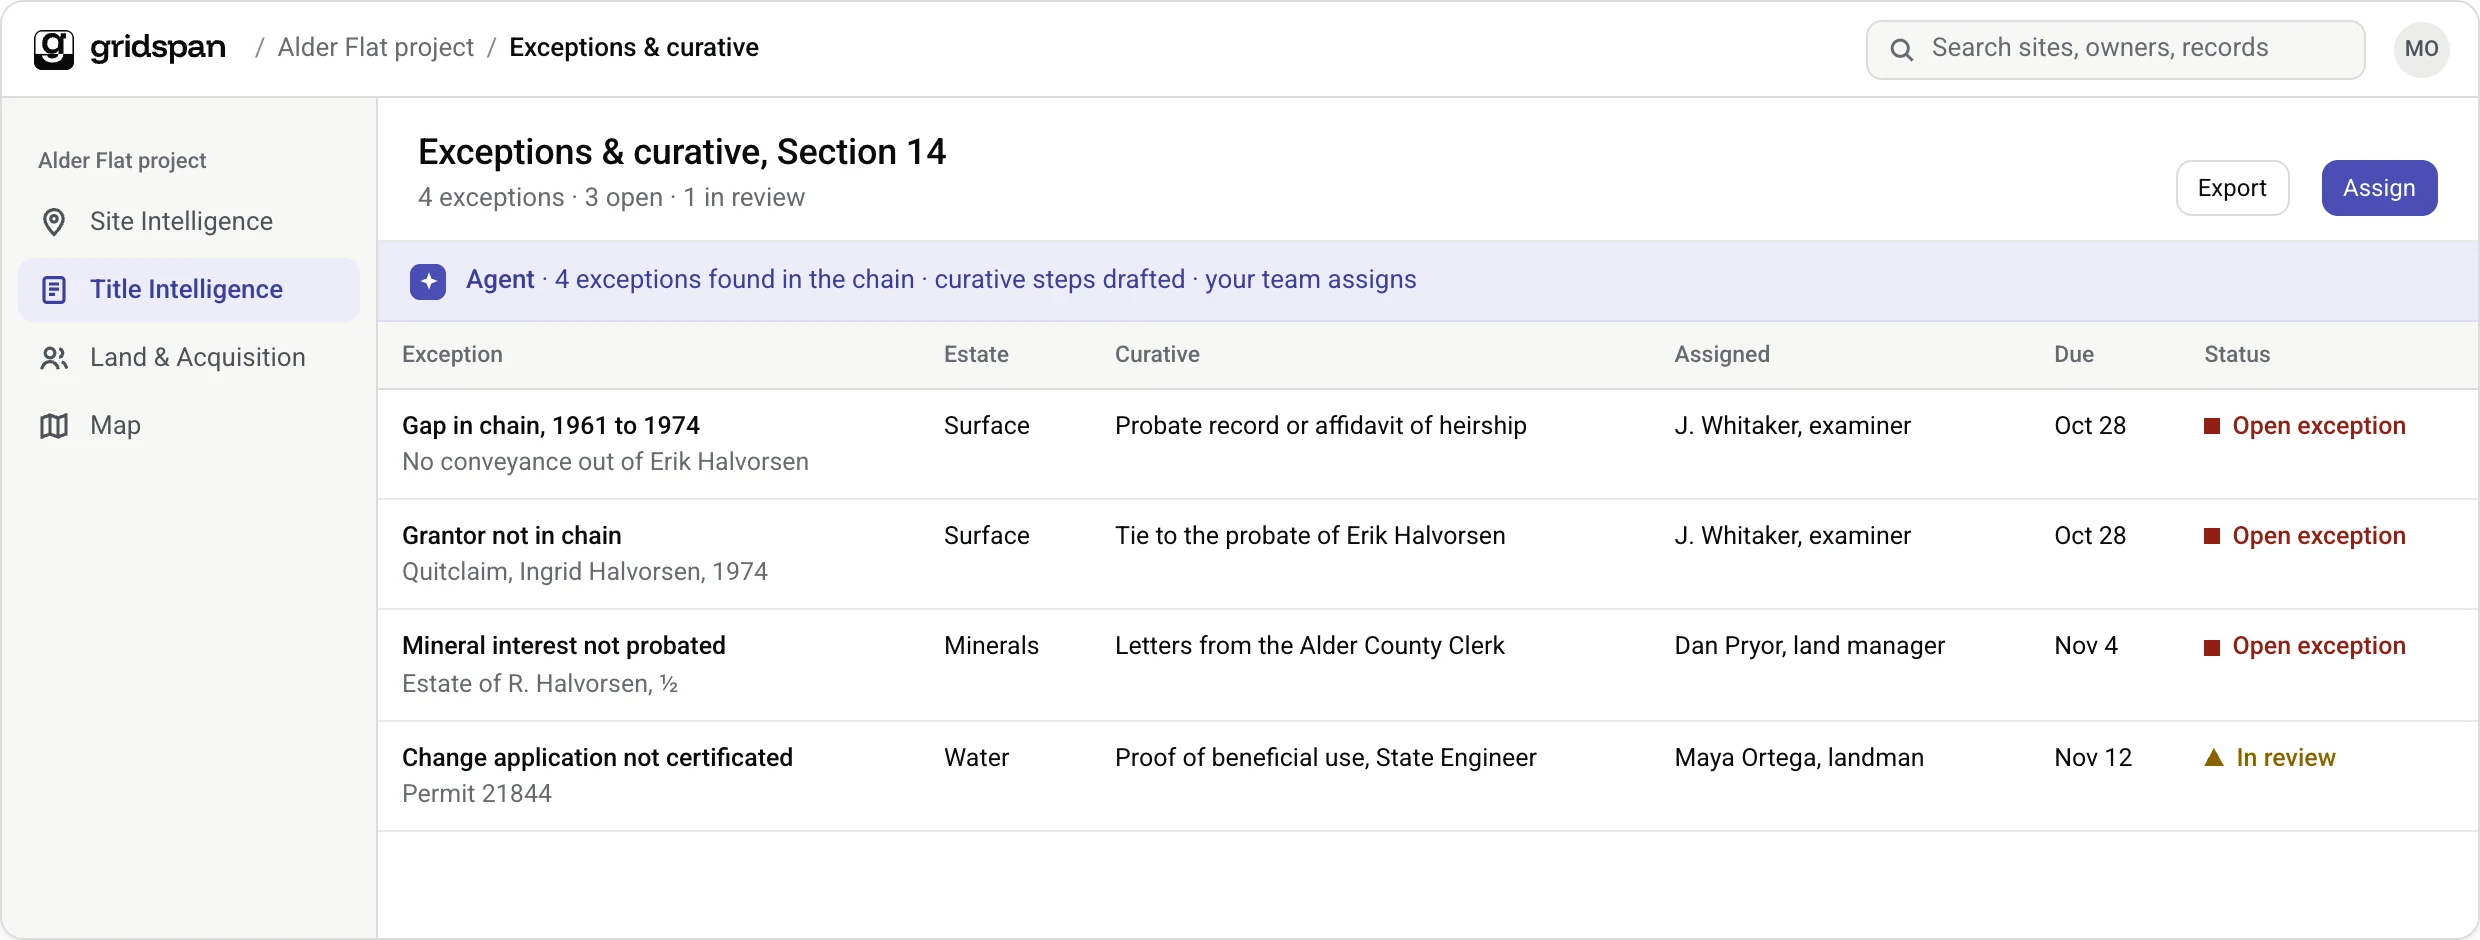Open 'Mineral interest not probated' exception
2480x940 pixels.
[564, 646]
